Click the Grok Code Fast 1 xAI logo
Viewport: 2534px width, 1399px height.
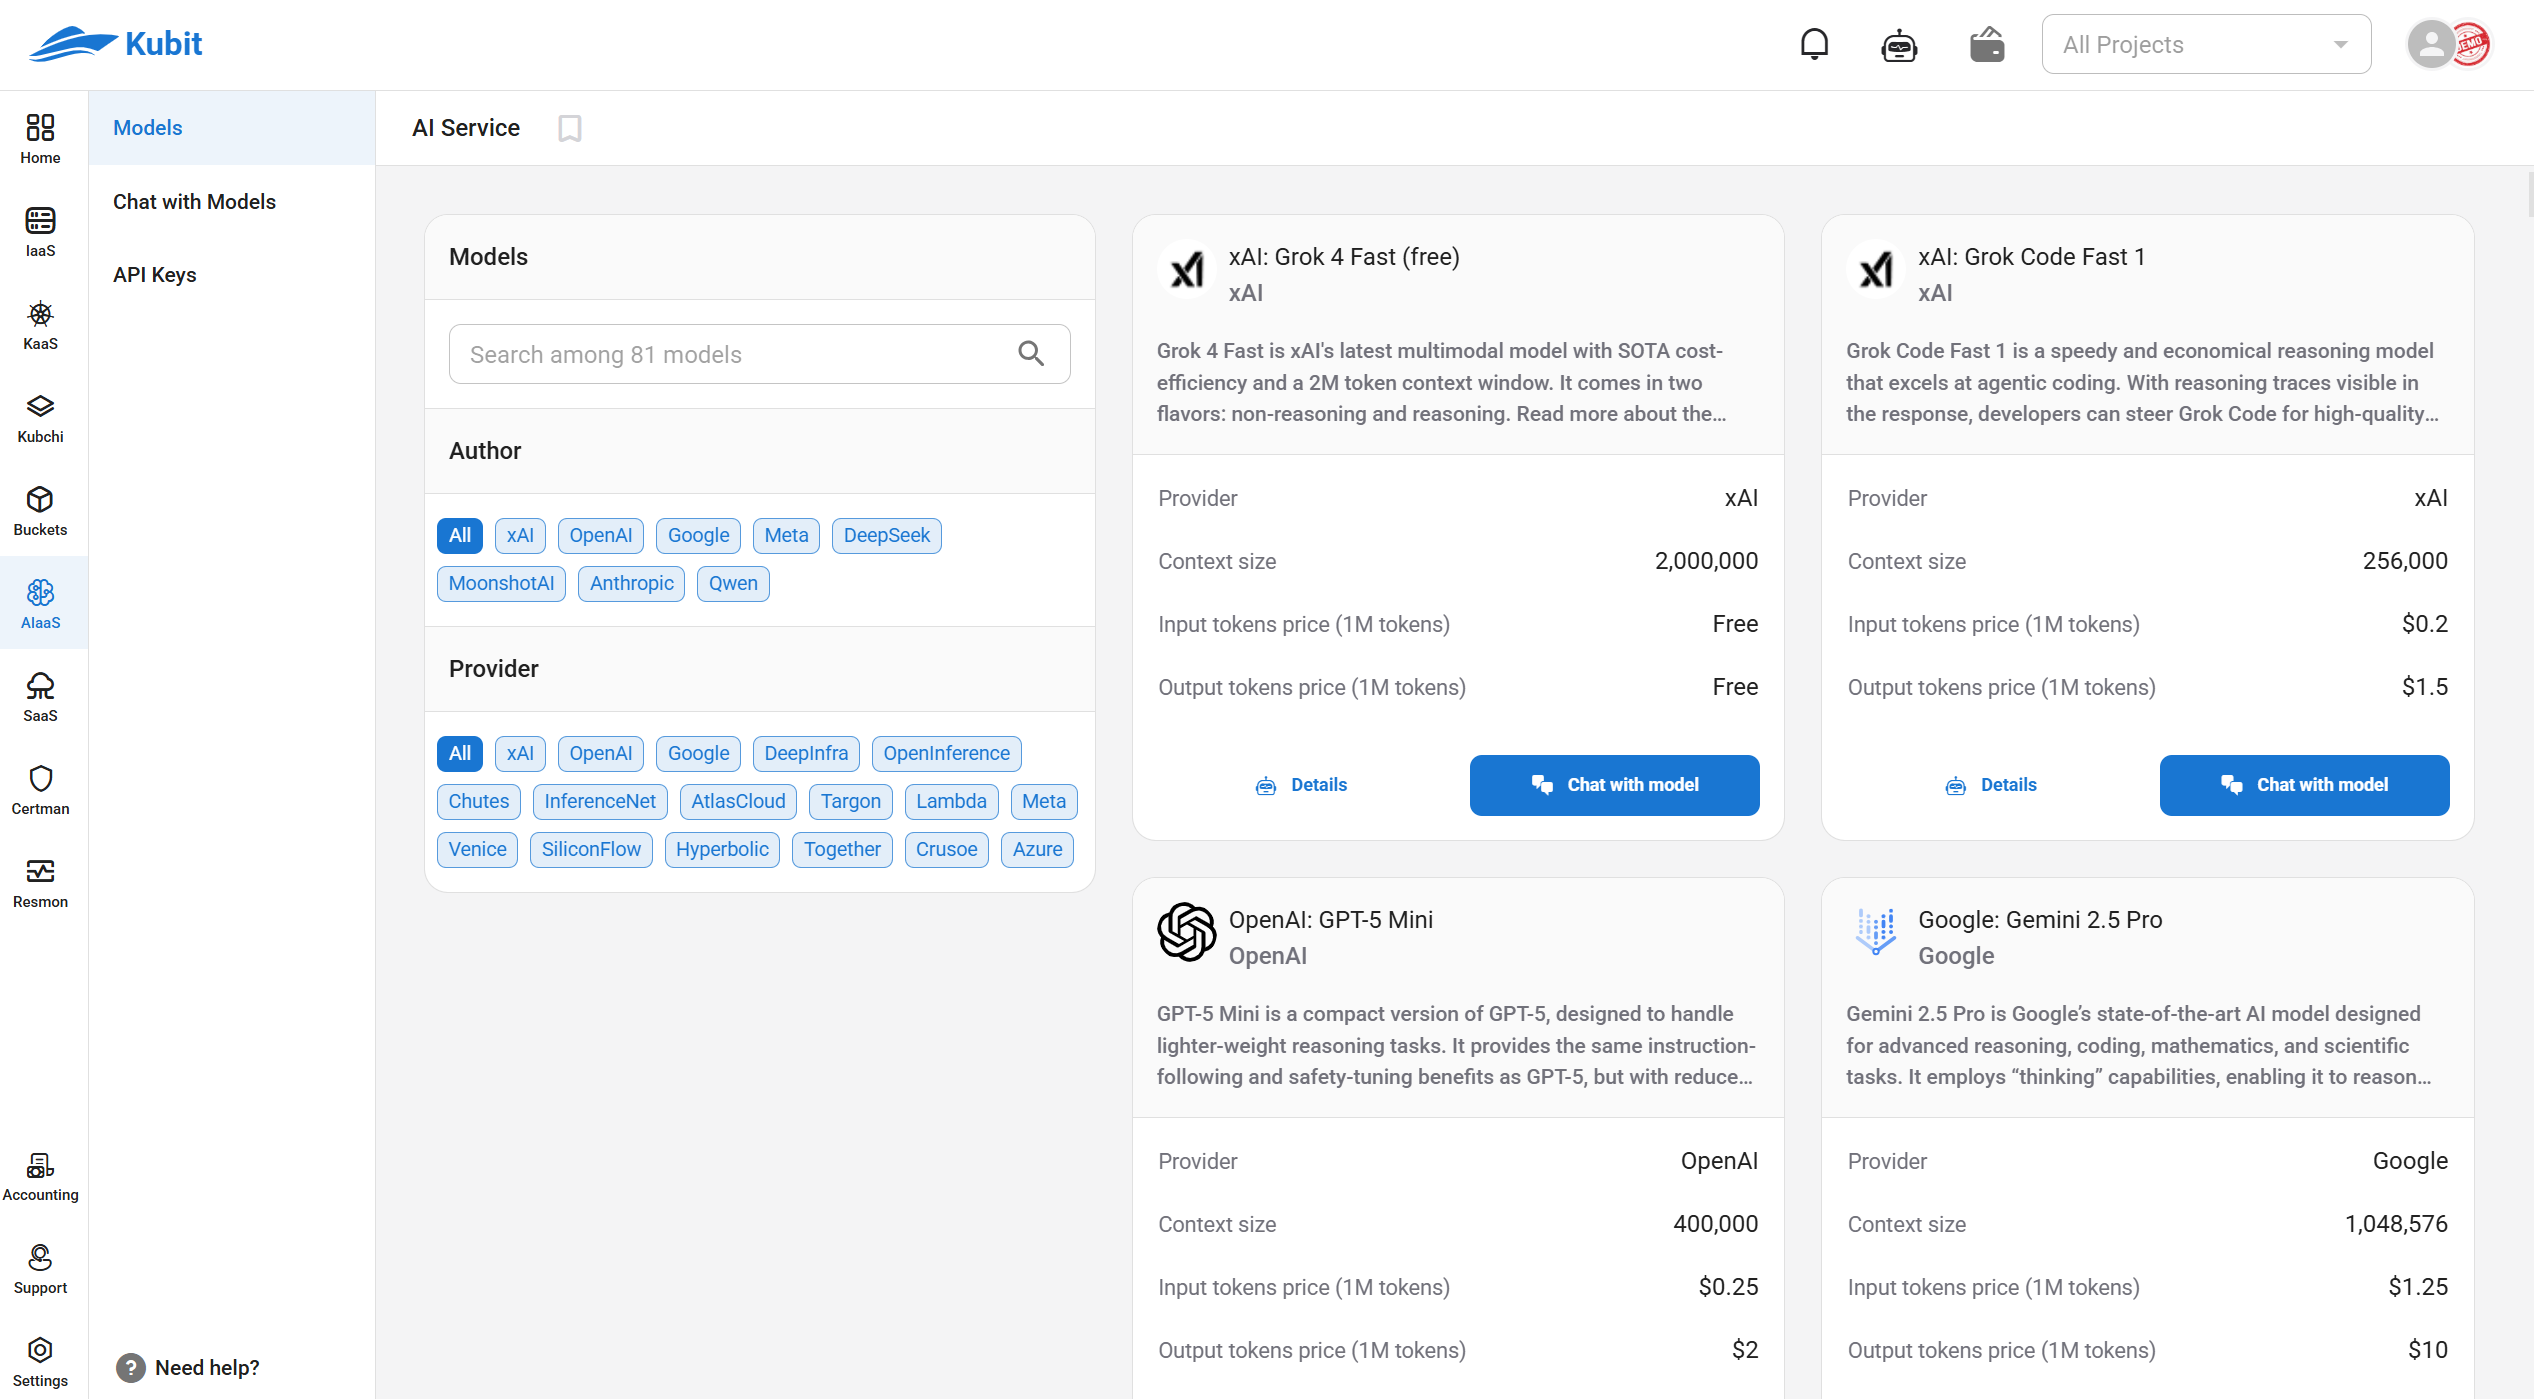pos(1876,269)
